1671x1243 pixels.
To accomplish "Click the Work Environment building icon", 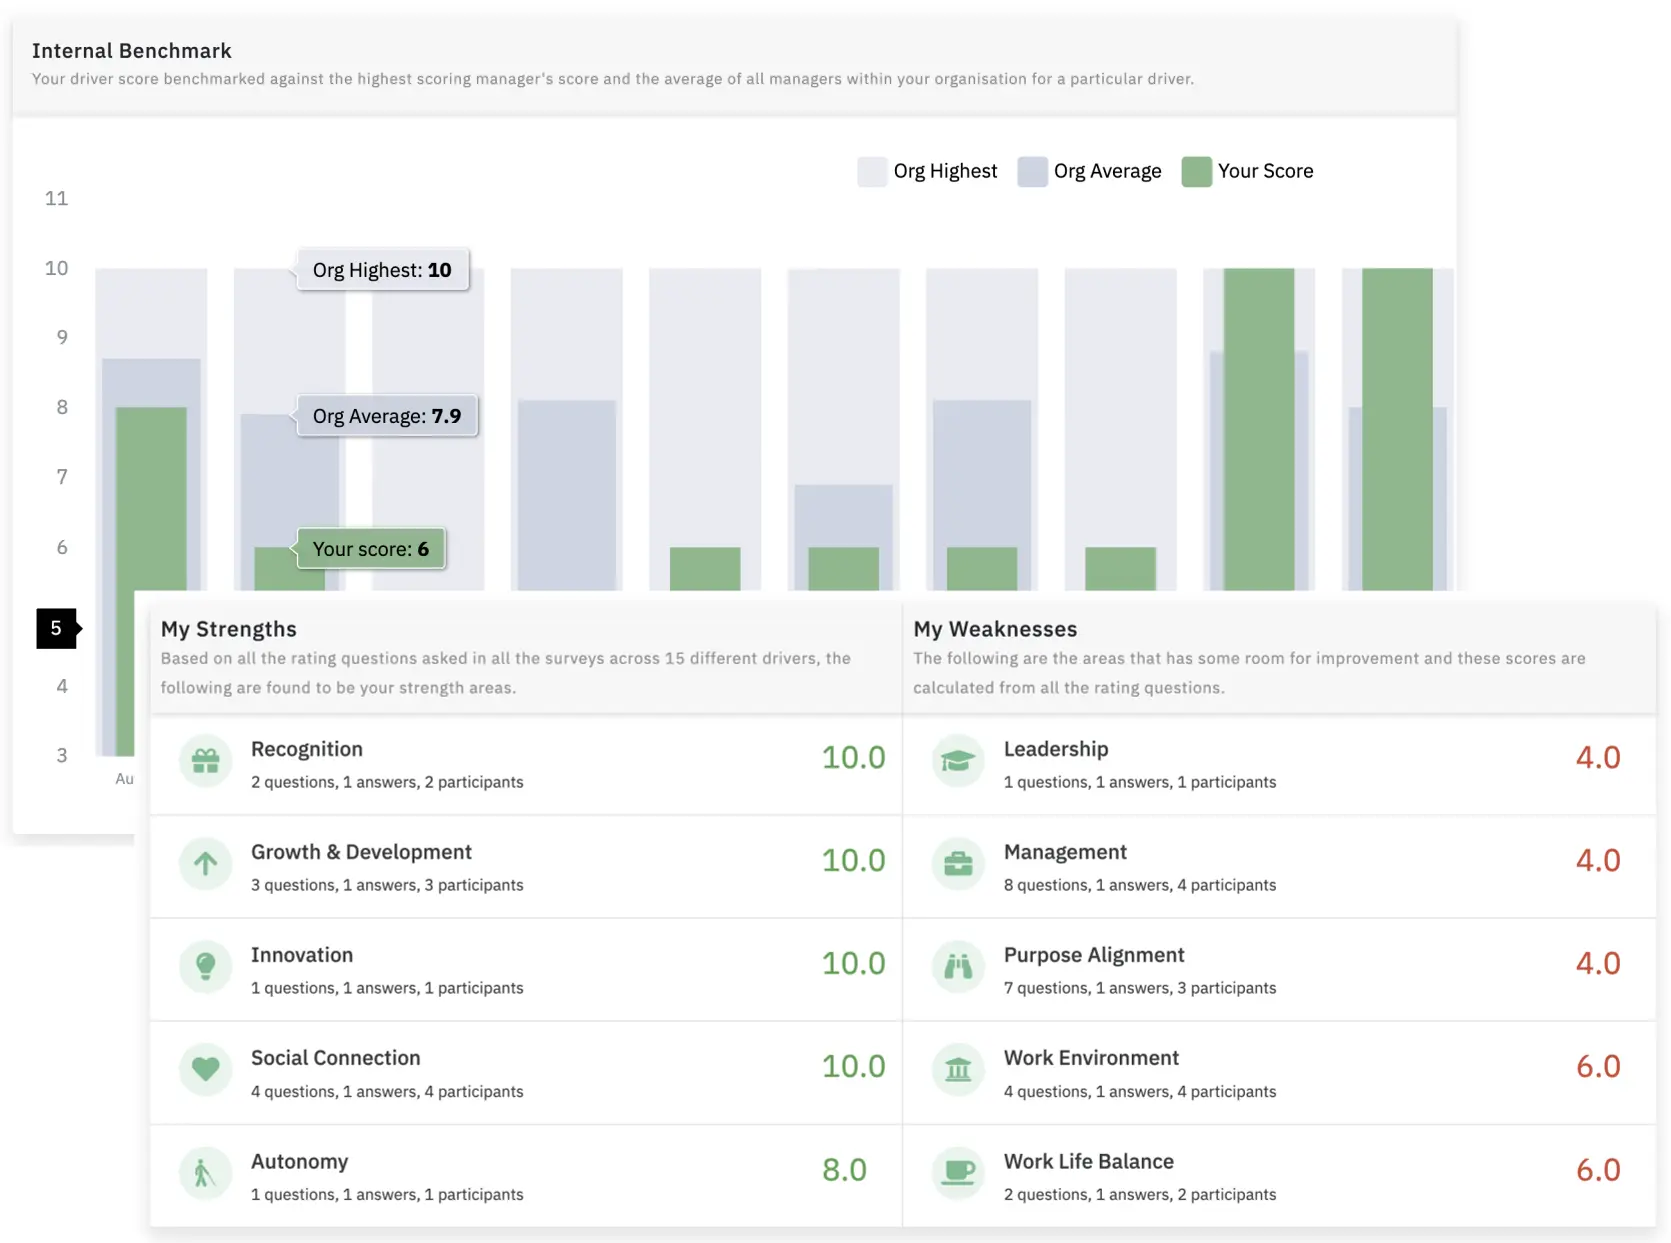I will pos(958,1069).
